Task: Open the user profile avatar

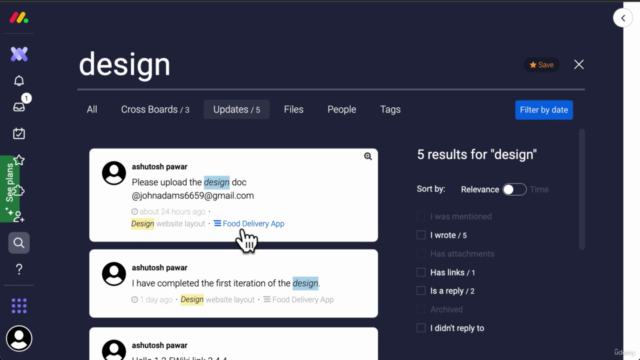Action: click(x=19, y=338)
